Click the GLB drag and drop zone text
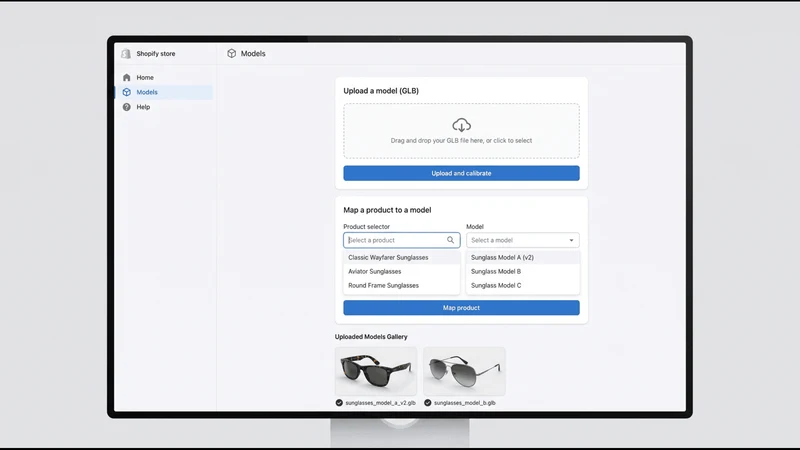Viewport: 800px width, 450px height. tap(461, 140)
